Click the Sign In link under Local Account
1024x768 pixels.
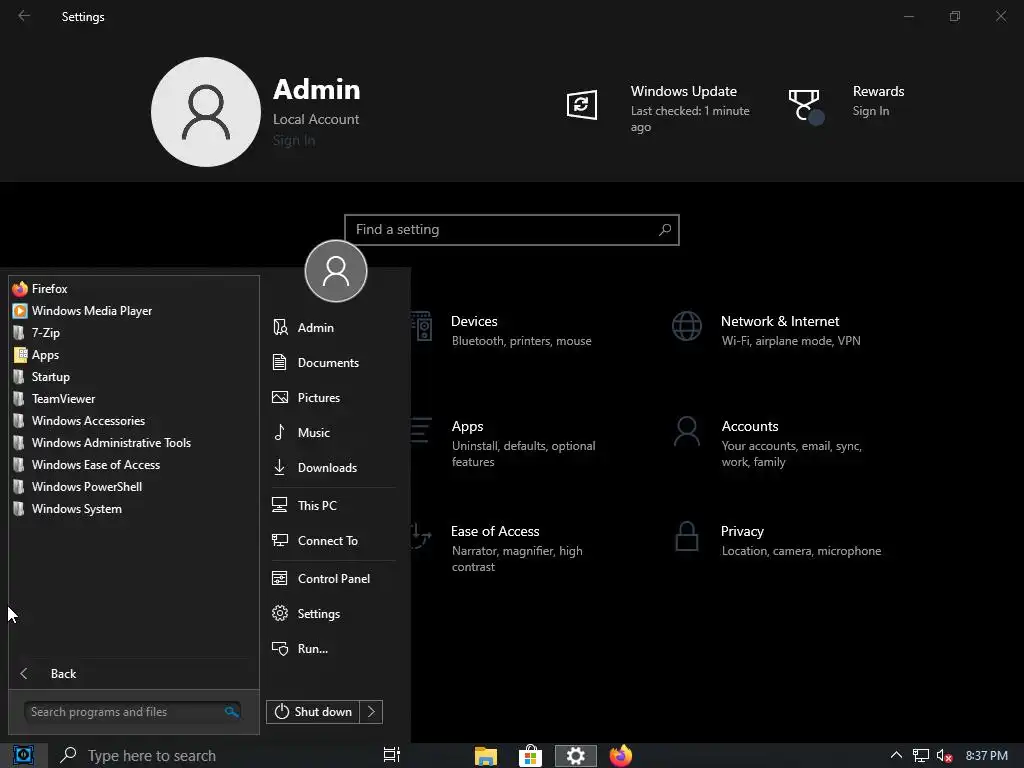294,140
